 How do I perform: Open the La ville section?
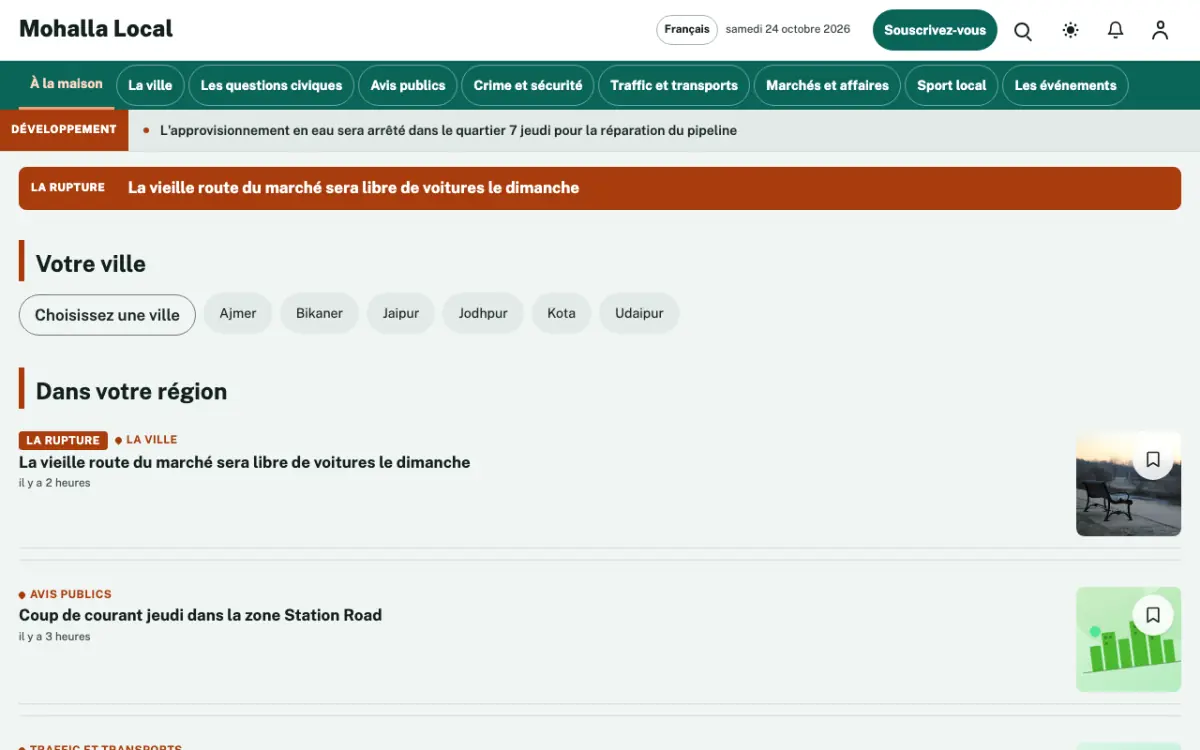point(150,85)
